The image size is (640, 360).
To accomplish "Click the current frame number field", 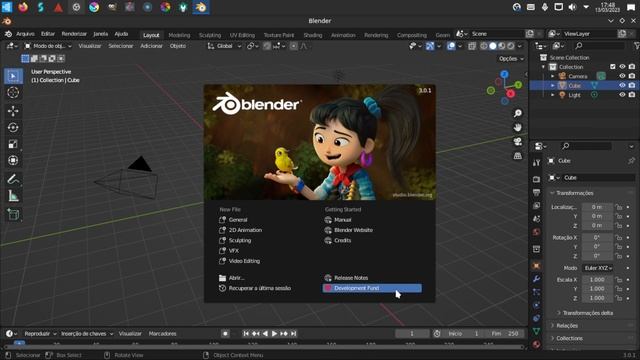I will click(412, 333).
